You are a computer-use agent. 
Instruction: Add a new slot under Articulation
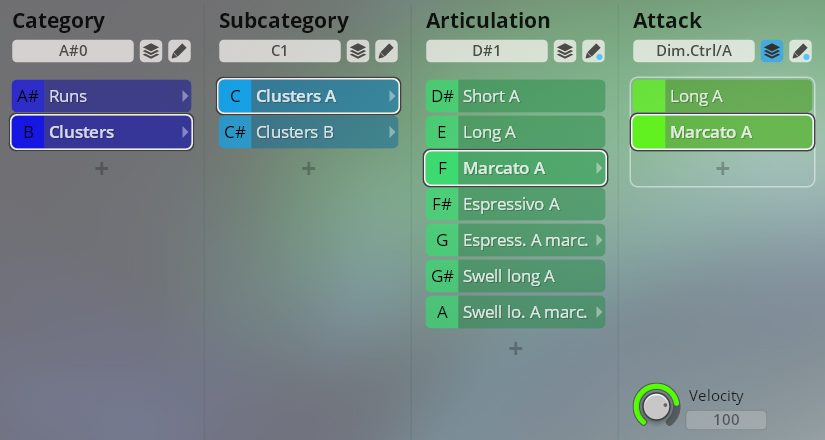[x=515, y=348]
